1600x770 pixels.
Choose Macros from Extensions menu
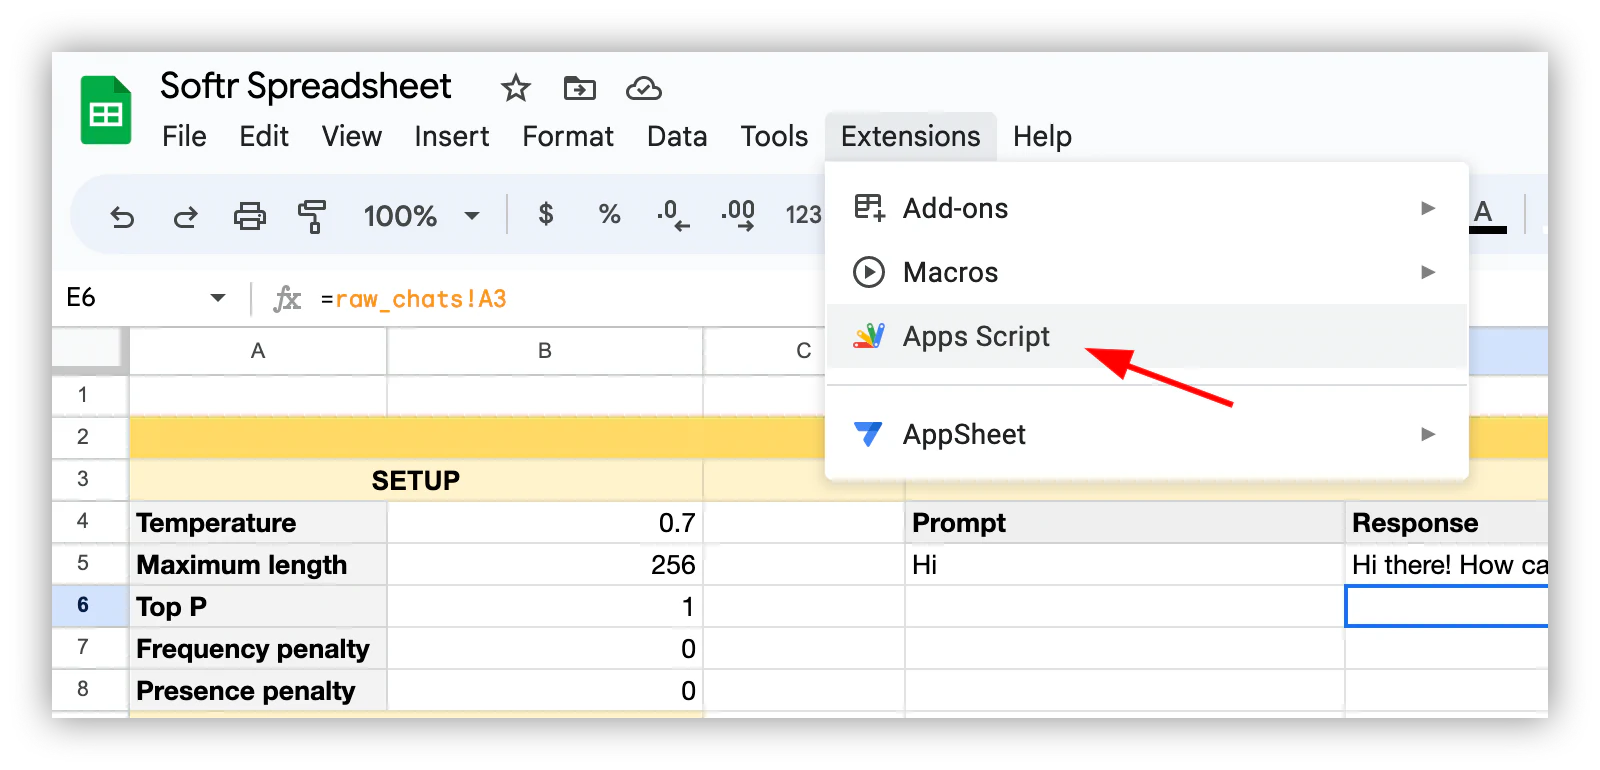click(x=1147, y=272)
